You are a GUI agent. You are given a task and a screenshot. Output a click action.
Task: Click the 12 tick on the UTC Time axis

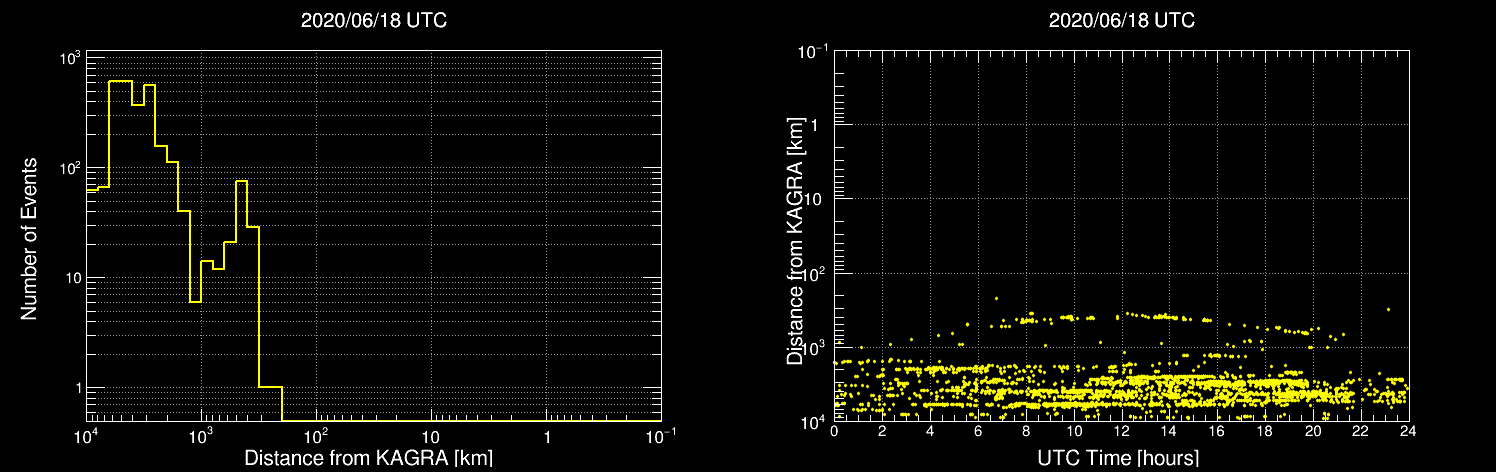pos(1122,431)
